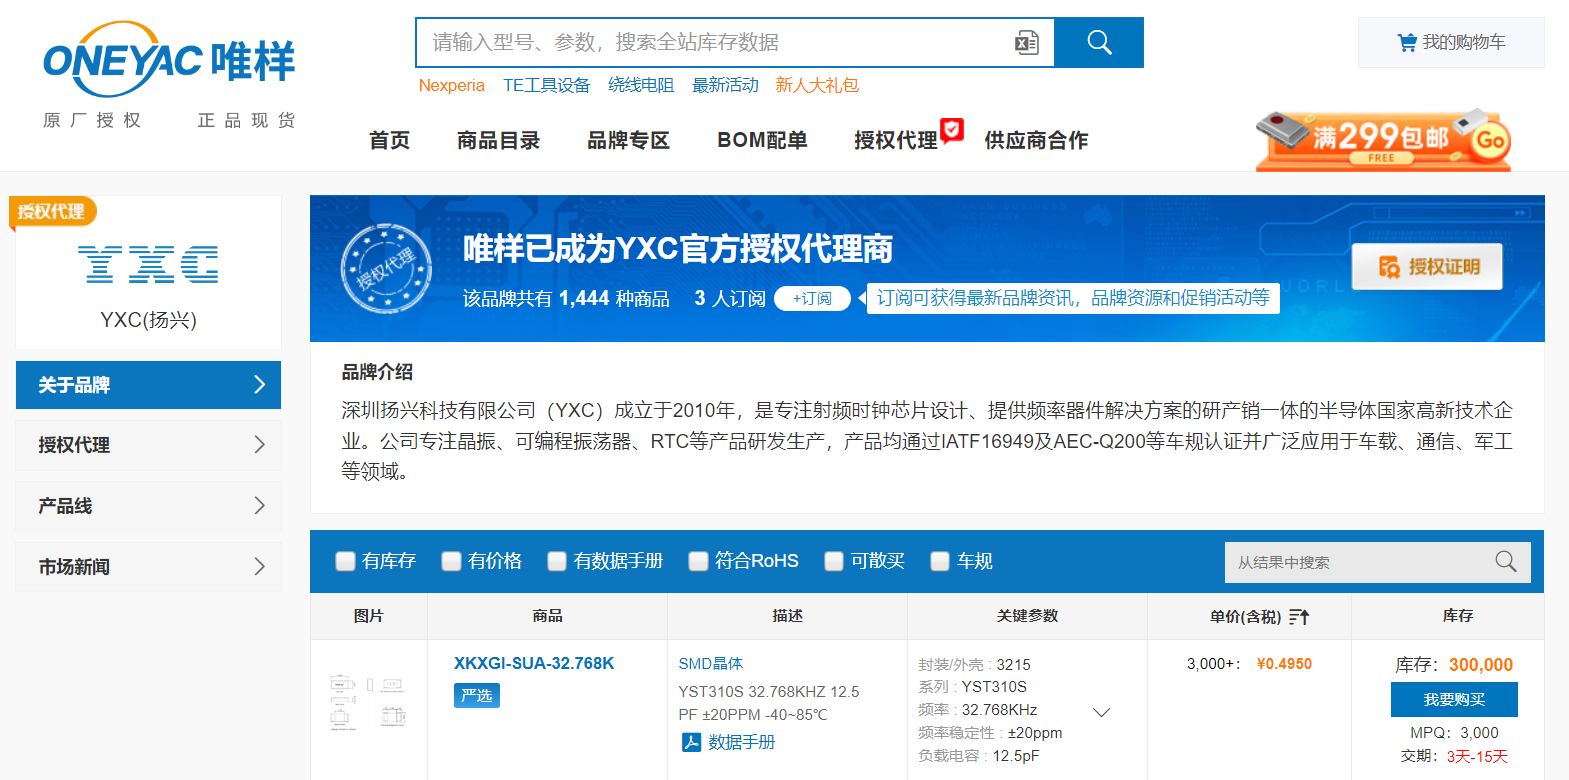Click the TE工具设备 link
The image size is (1569, 780).
546,86
